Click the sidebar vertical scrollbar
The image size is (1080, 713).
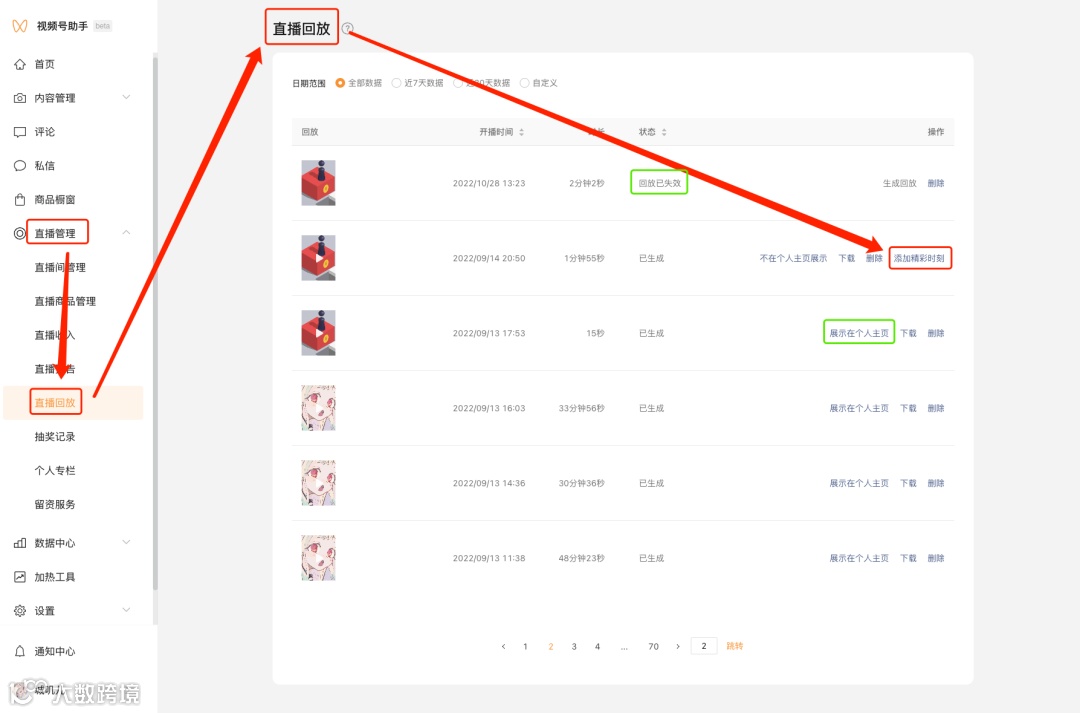tap(155, 324)
